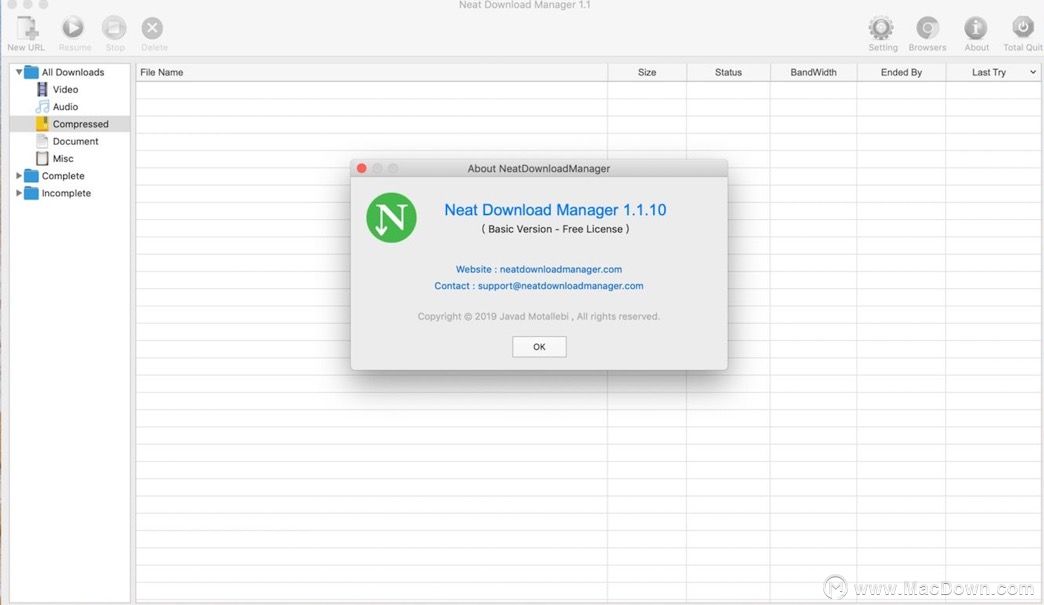Sort by Size column header
This screenshot has width=1044, height=605.
[647, 72]
